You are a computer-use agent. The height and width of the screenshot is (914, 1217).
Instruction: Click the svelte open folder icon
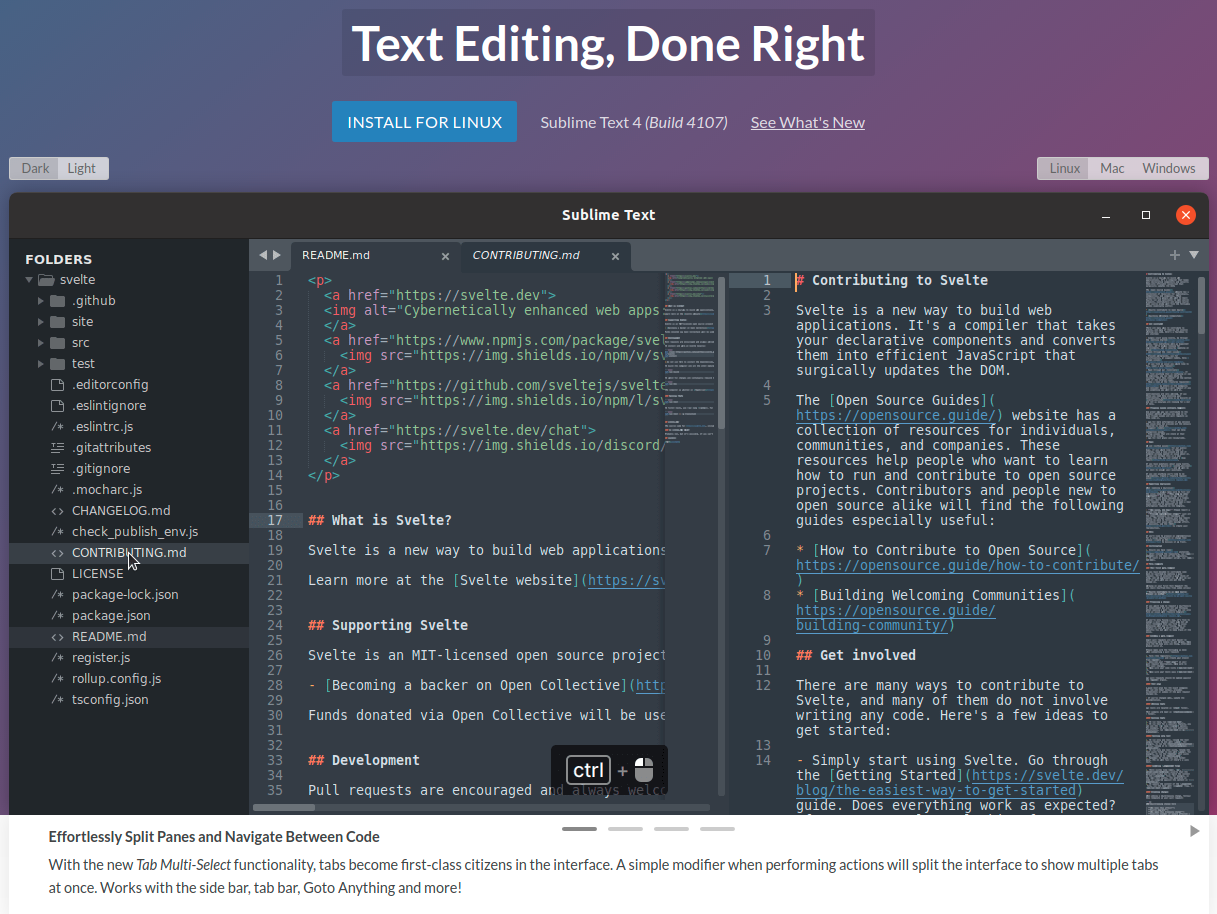tap(46, 280)
